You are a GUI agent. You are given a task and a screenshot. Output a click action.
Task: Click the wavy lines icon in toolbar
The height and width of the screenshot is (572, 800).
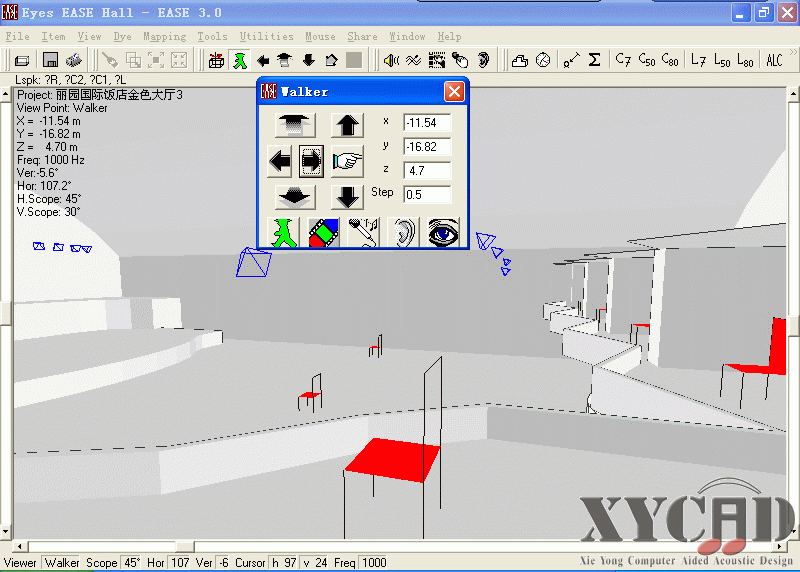tap(414, 60)
